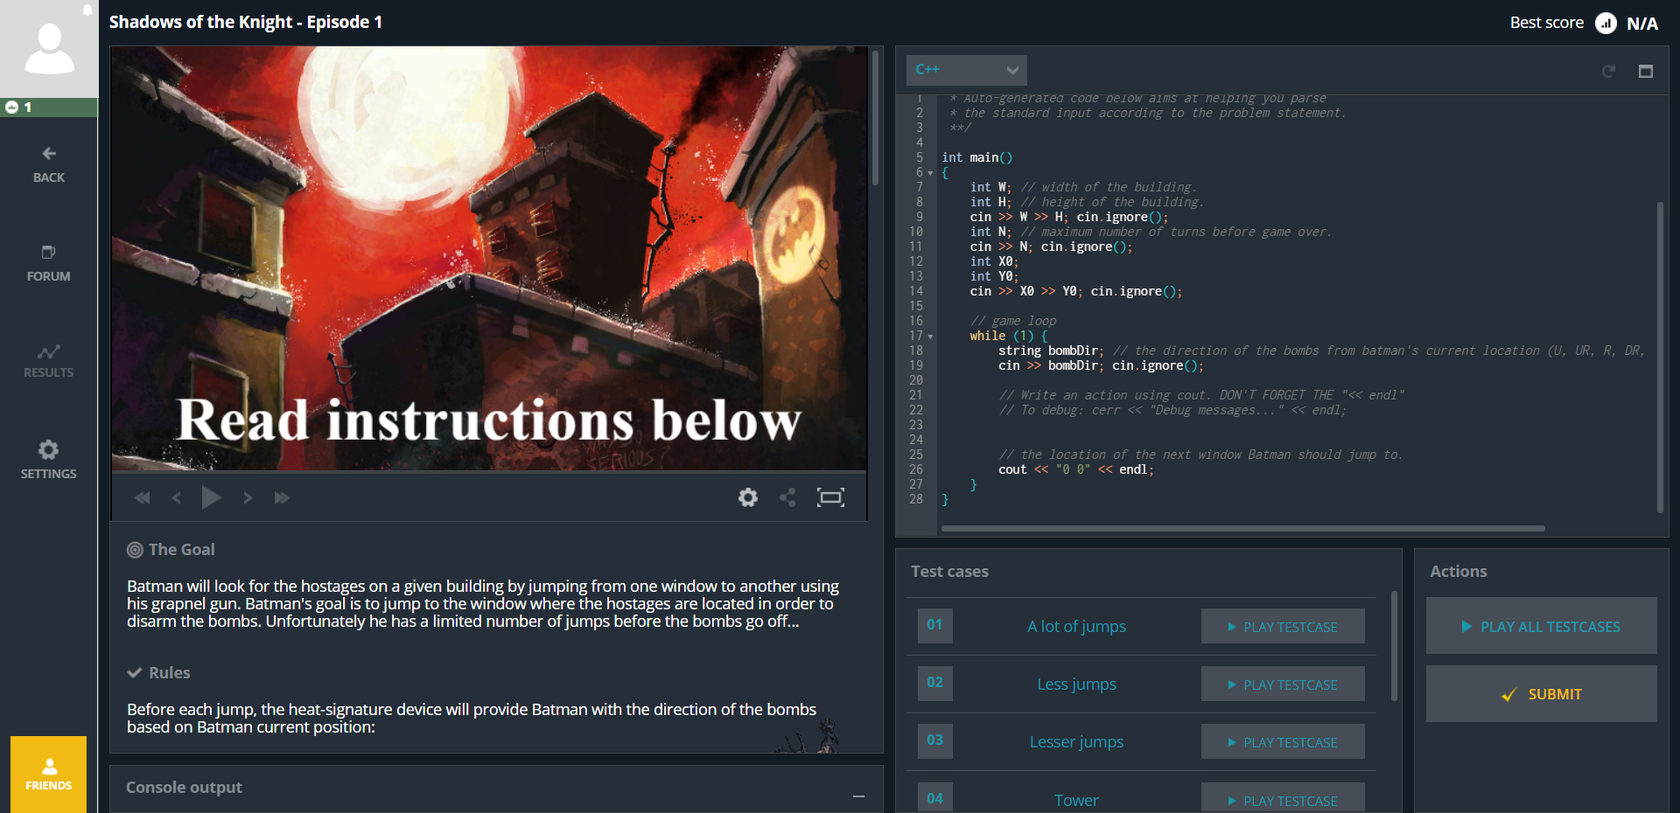Viewport: 1680px width, 813px height.
Task: Select test case 'Less jumps'
Action: 1077,685
